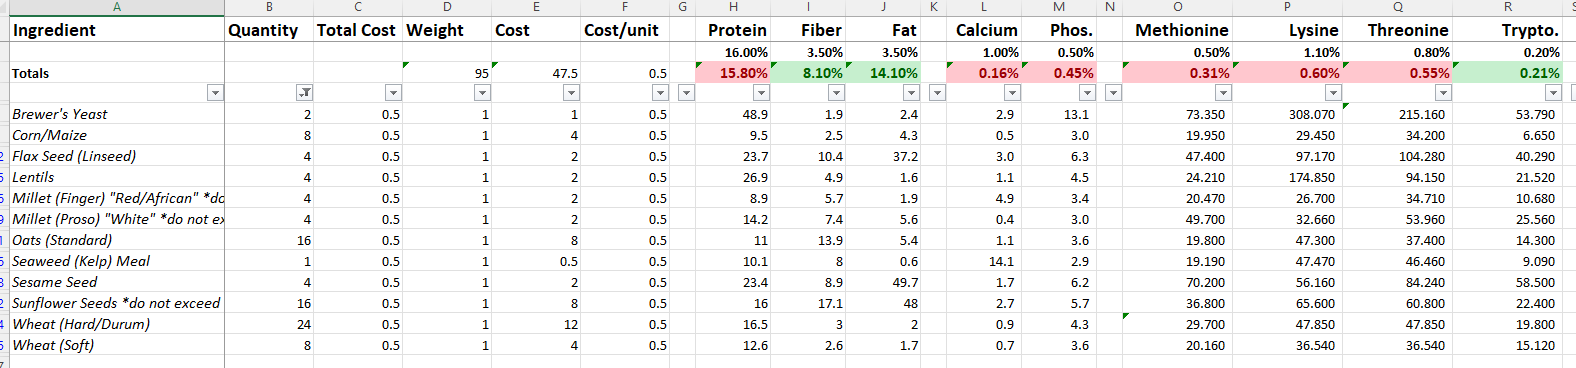Open the Cost/unit filter dropdown
This screenshot has height=368, width=1576.
tap(660, 93)
